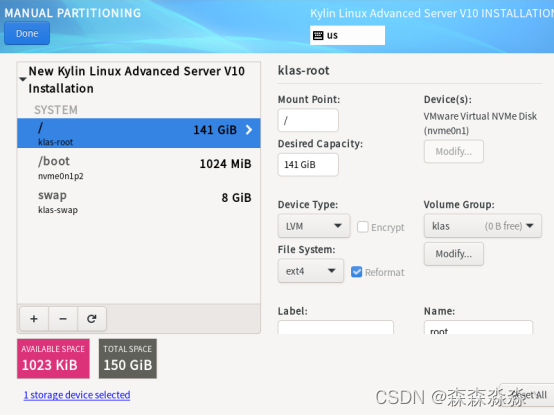The width and height of the screenshot is (554, 416).
Task: Toggle the Encrypt checkbox
Action: point(363,227)
